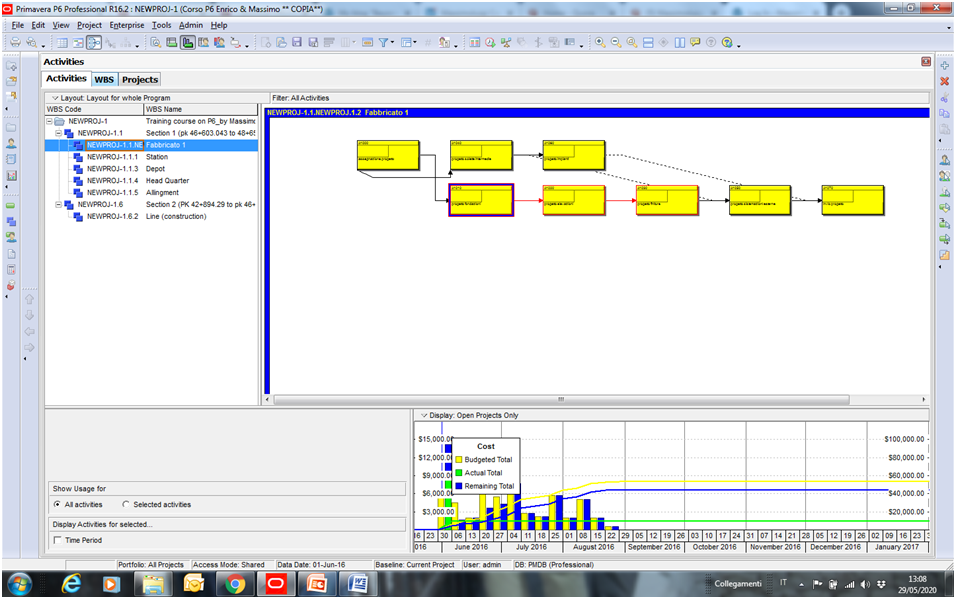Collapse the NEWPROJ-1.6 WBS node
The height and width of the screenshot is (599, 956).
tap(59, 204)
